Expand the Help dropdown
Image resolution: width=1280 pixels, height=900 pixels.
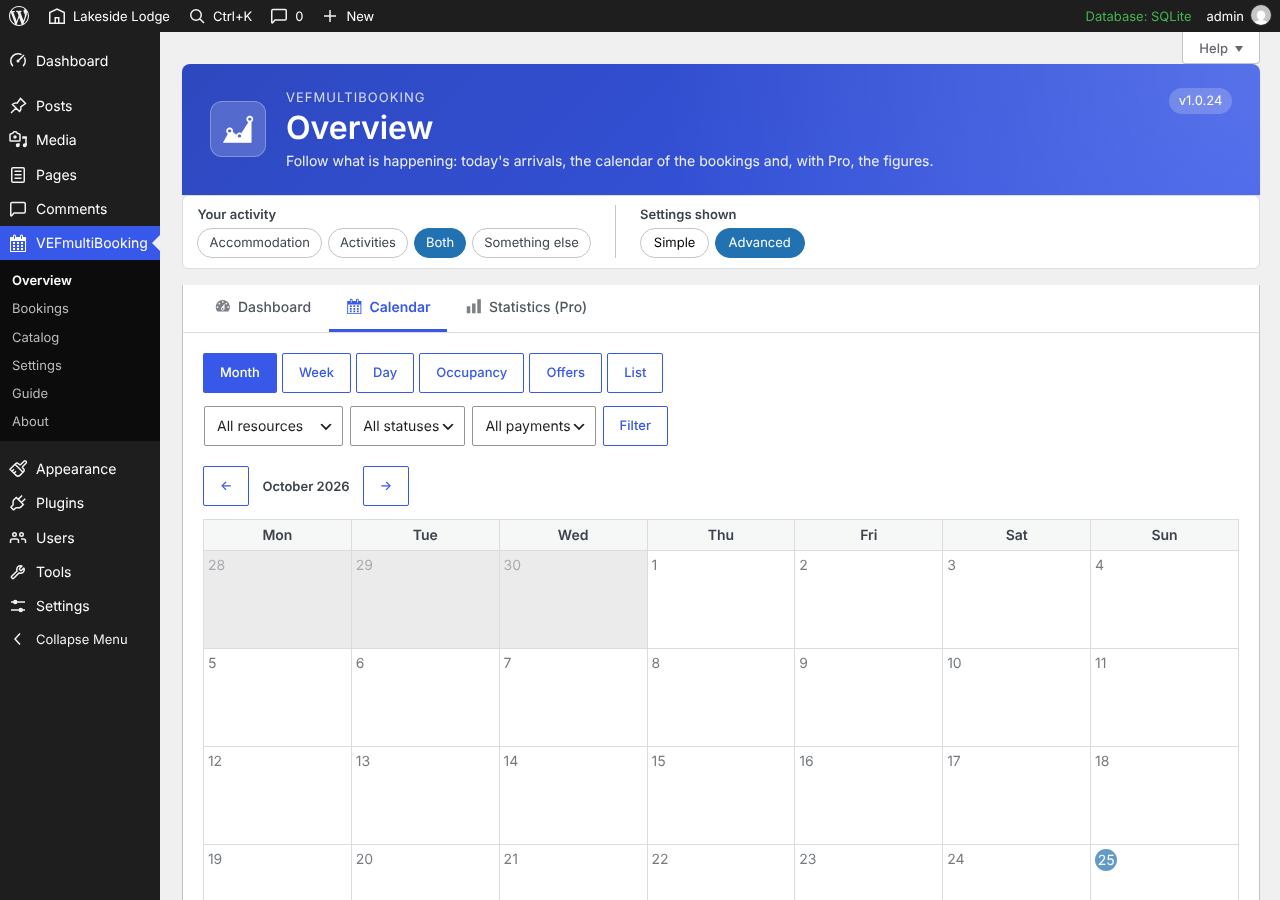(1220, 48)
